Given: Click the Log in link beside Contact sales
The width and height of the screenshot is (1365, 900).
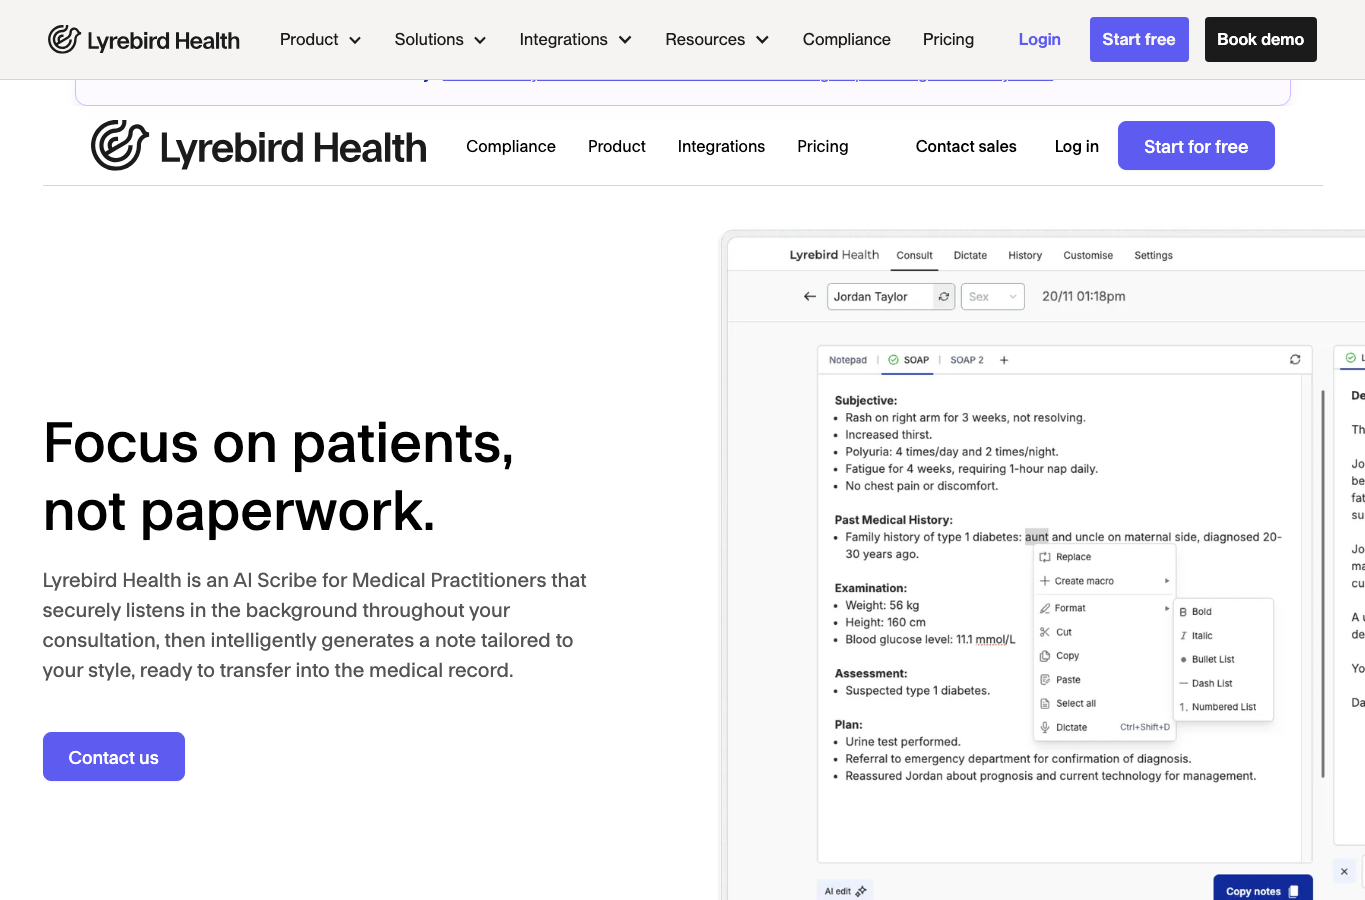Looking at the screenshot, I should 1077,146.
